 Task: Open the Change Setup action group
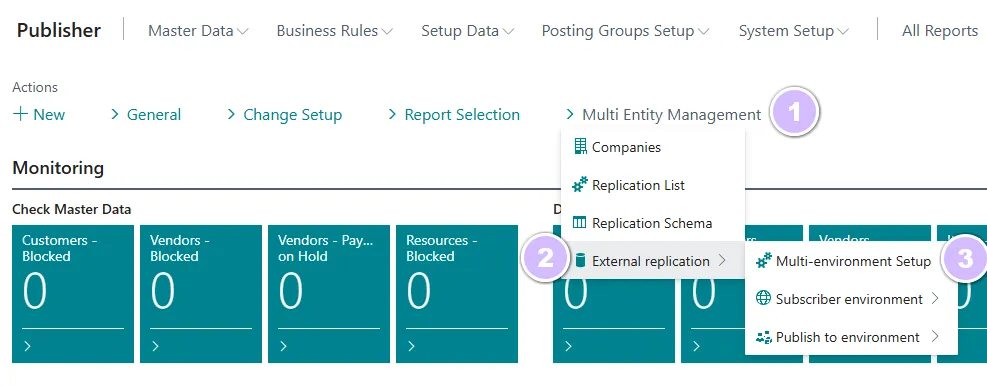(x=285, y=115)
